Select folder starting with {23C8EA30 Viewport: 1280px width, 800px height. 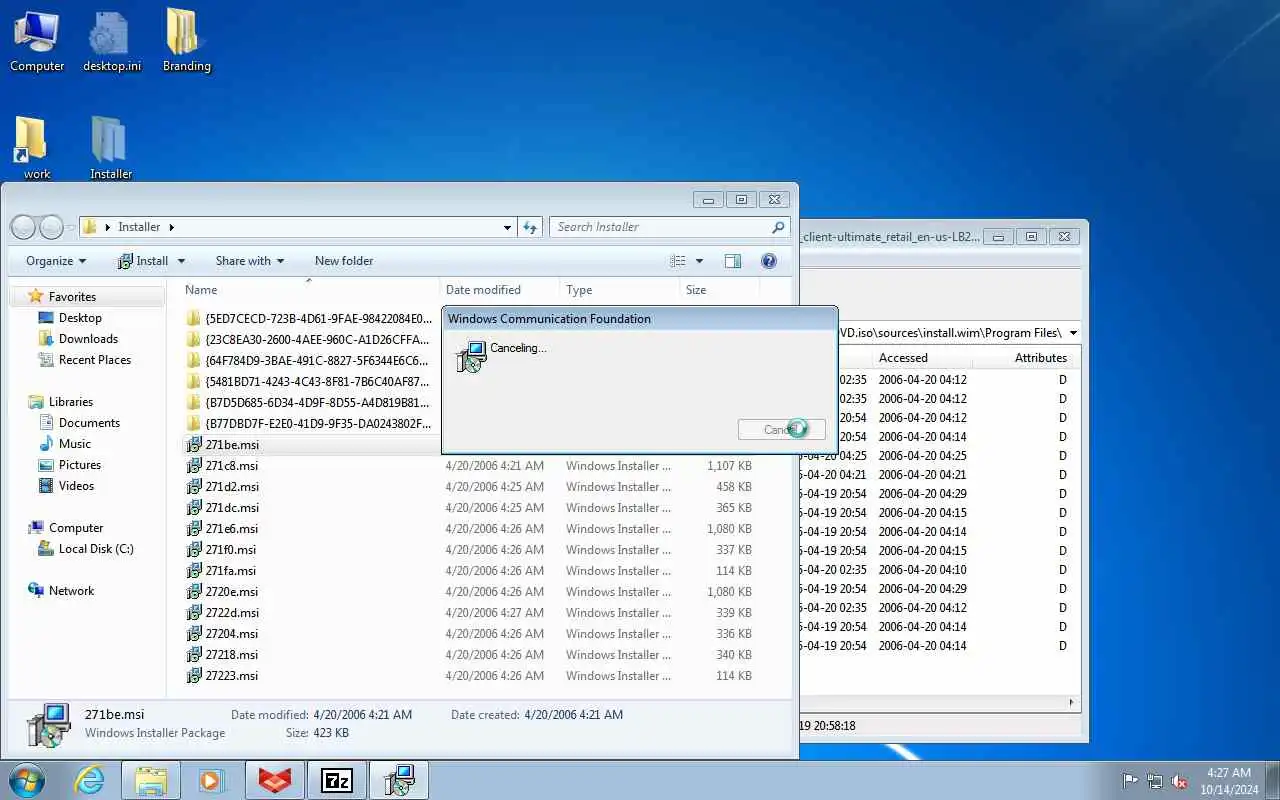click(x=310, y=340)
